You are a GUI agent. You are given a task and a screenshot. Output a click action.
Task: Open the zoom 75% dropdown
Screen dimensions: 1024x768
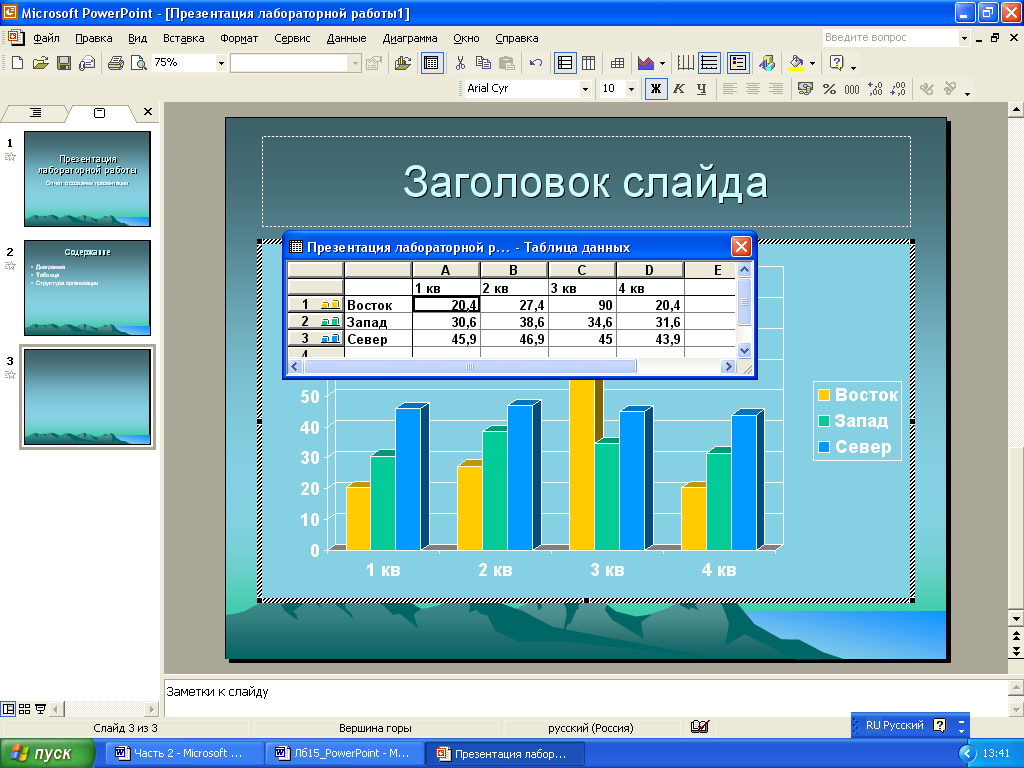pyautogui.click(x=221, y=63)
